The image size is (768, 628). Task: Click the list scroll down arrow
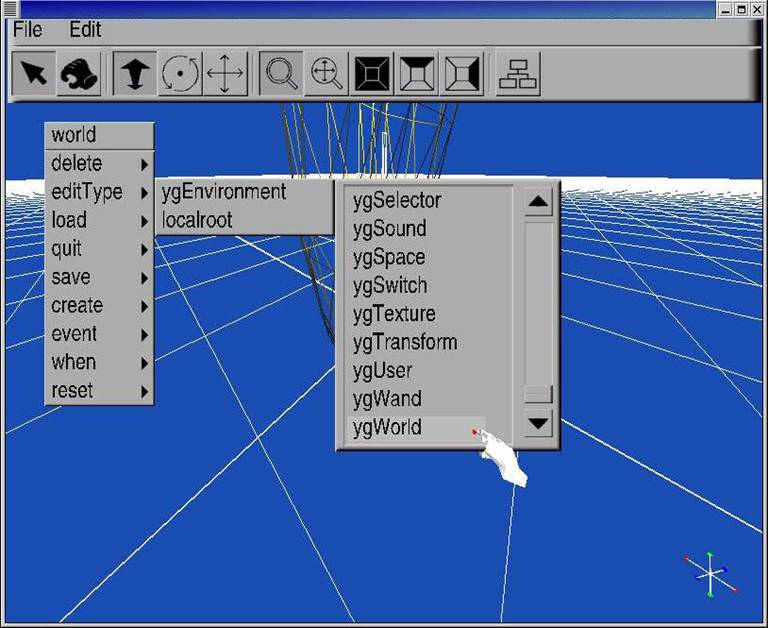538,423
